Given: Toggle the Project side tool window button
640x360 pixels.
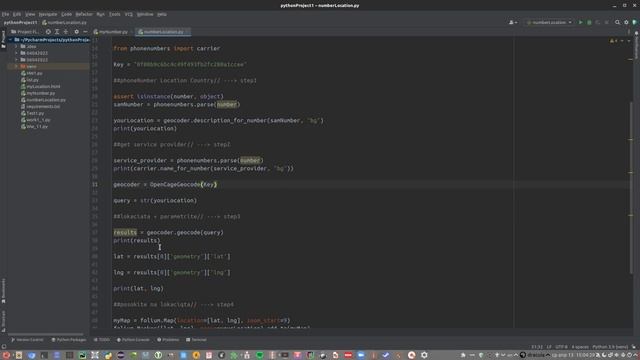Looking at the screenshot, I should pos(3,39).
